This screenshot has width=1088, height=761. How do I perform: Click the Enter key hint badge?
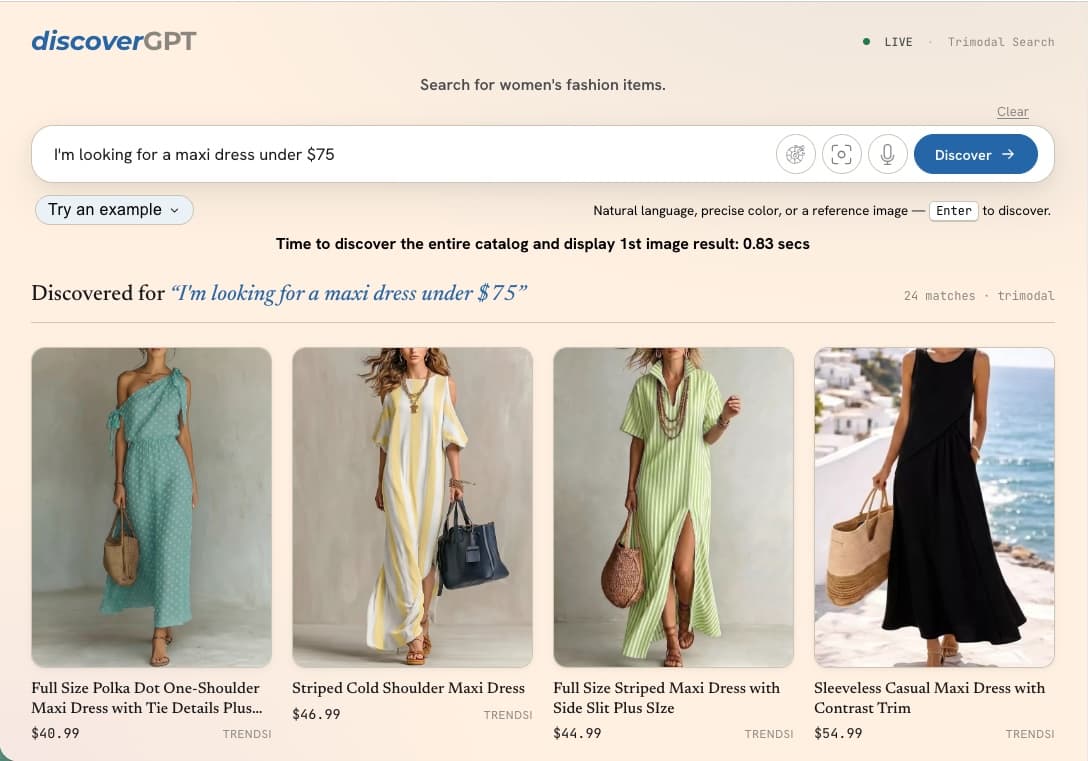click(x=953, y=211)
